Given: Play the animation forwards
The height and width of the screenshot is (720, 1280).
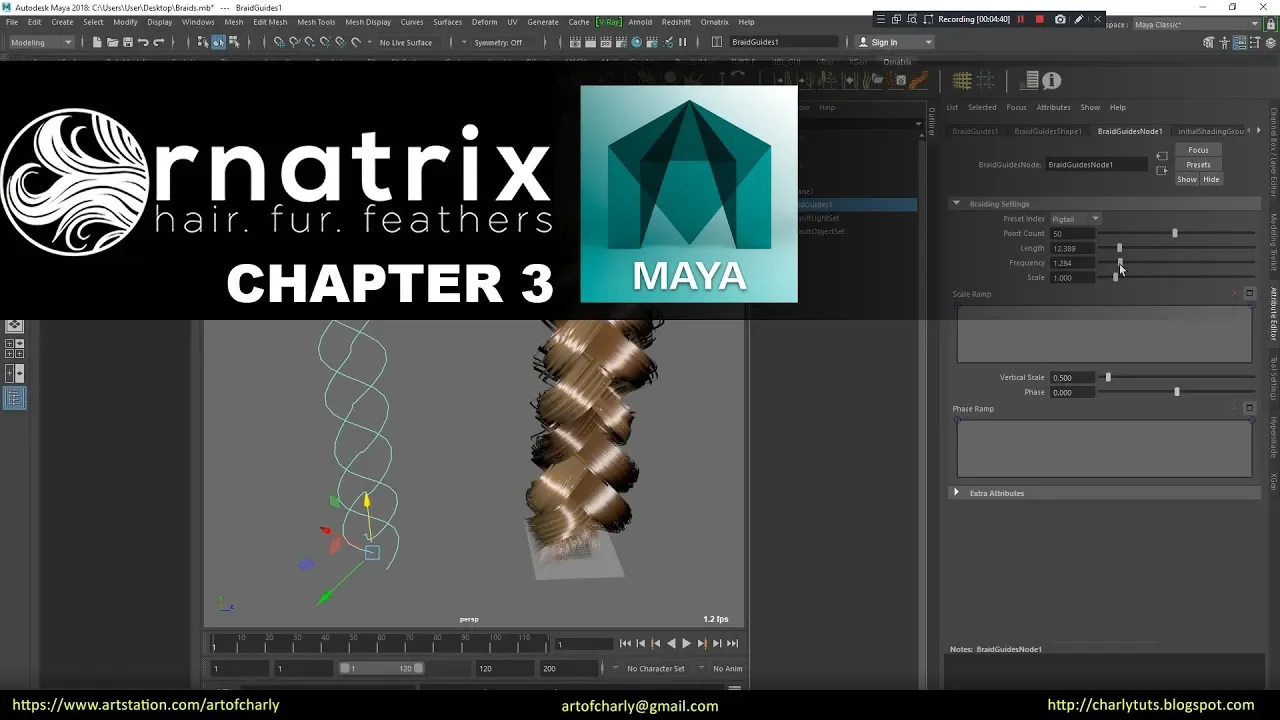Looking at the screenshot, I should tap(686, 643).
